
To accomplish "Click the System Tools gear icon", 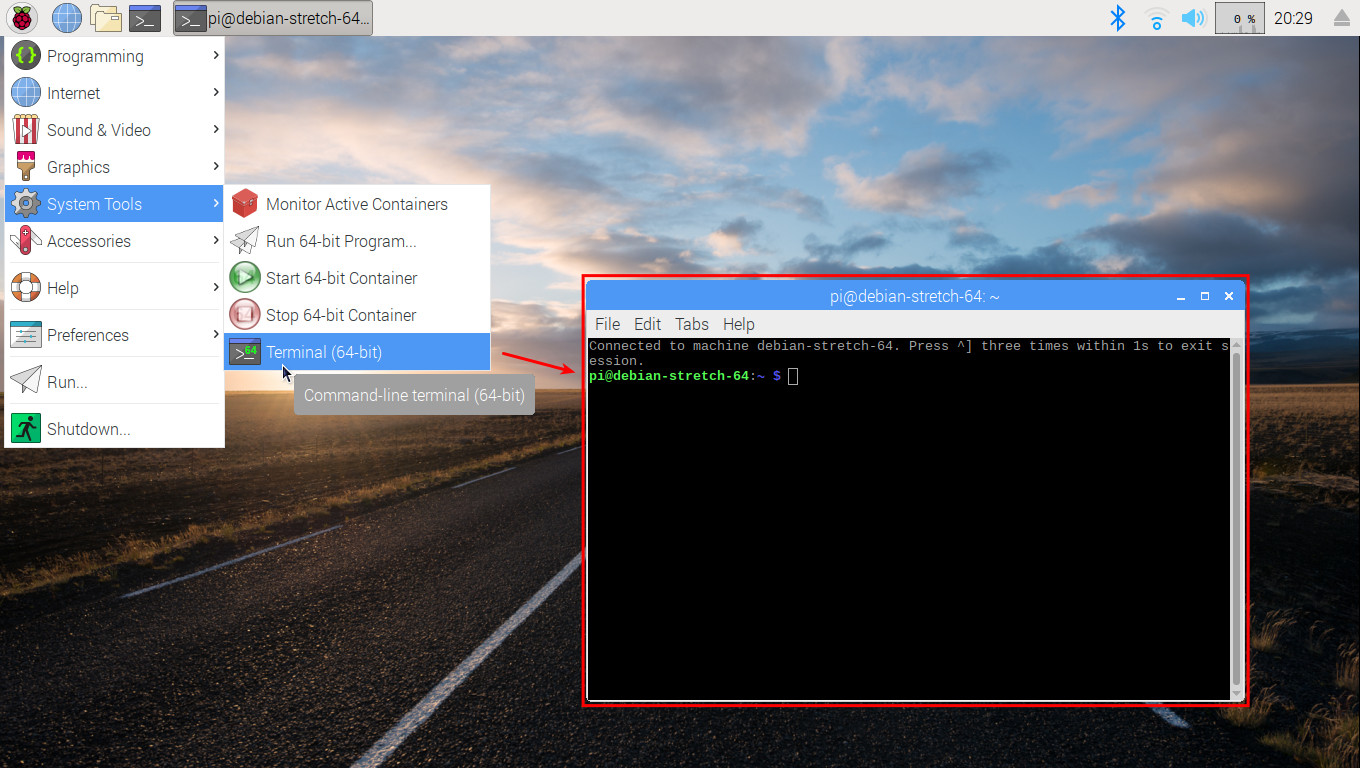I will pyautogui.click(x=26, y=204).
